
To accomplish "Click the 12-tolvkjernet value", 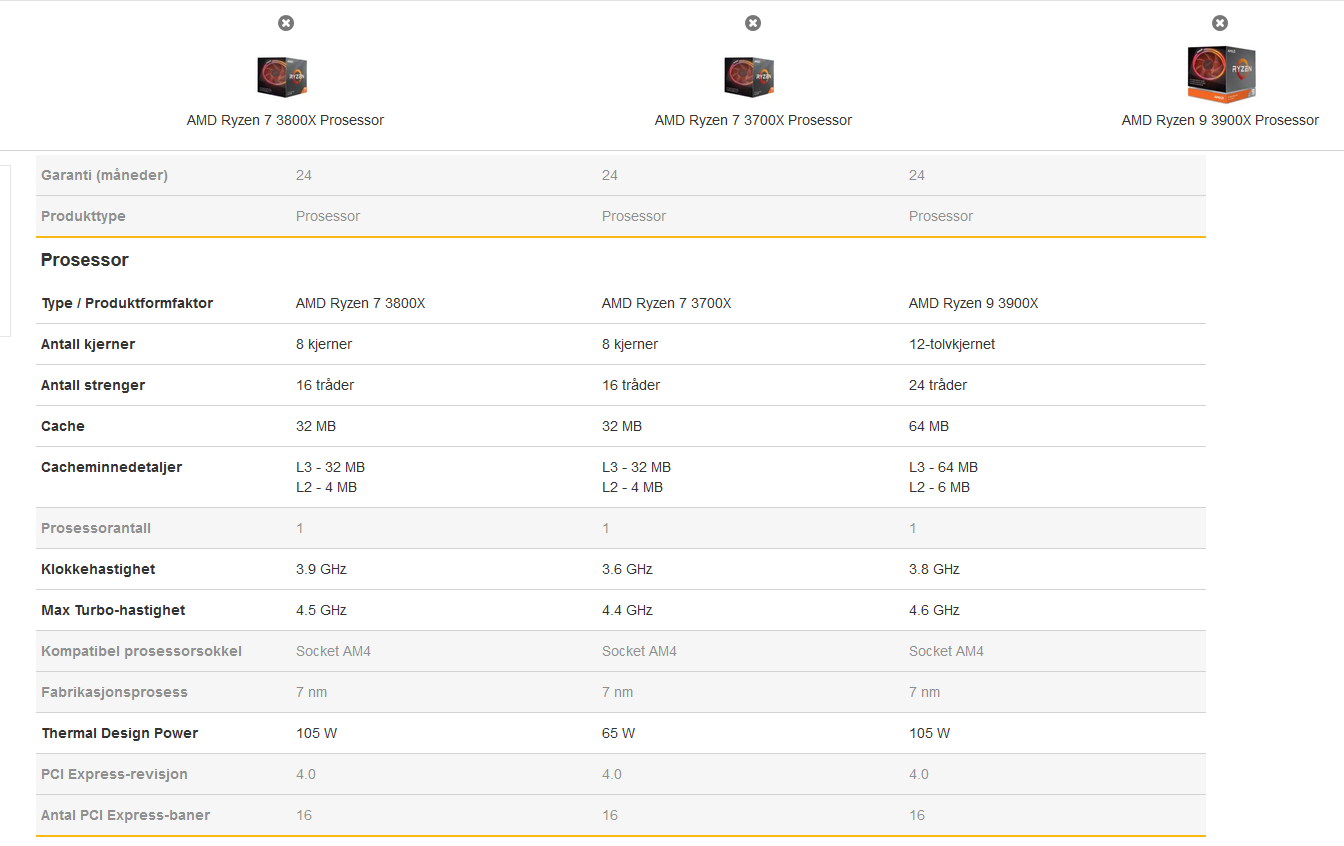I will click(x=952, y=344).
